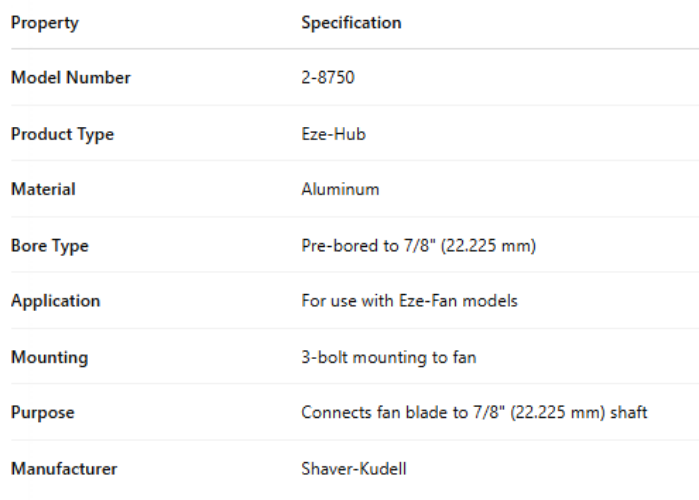Select the Manufacturer row label

pos(64,468)
